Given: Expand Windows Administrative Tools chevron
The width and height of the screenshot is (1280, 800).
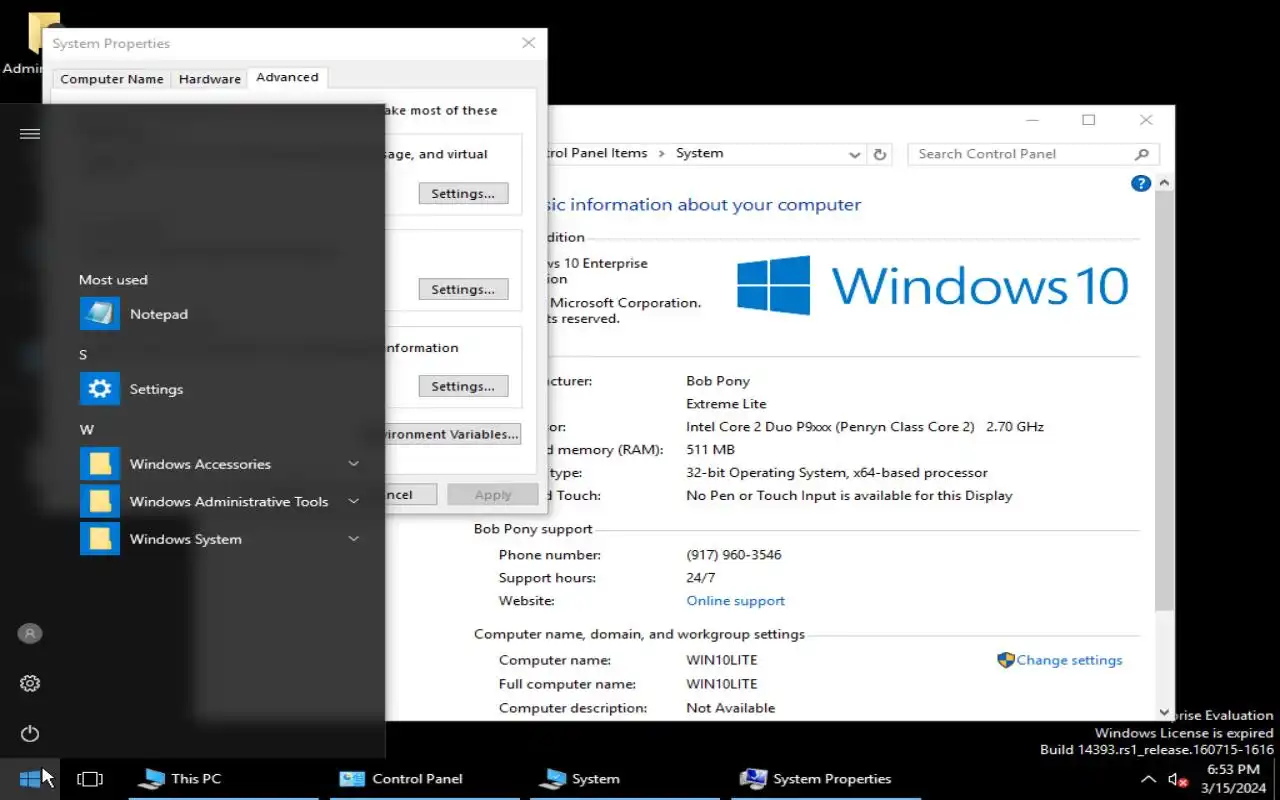Looking at the screenshot, I should (x=353, y=501).
